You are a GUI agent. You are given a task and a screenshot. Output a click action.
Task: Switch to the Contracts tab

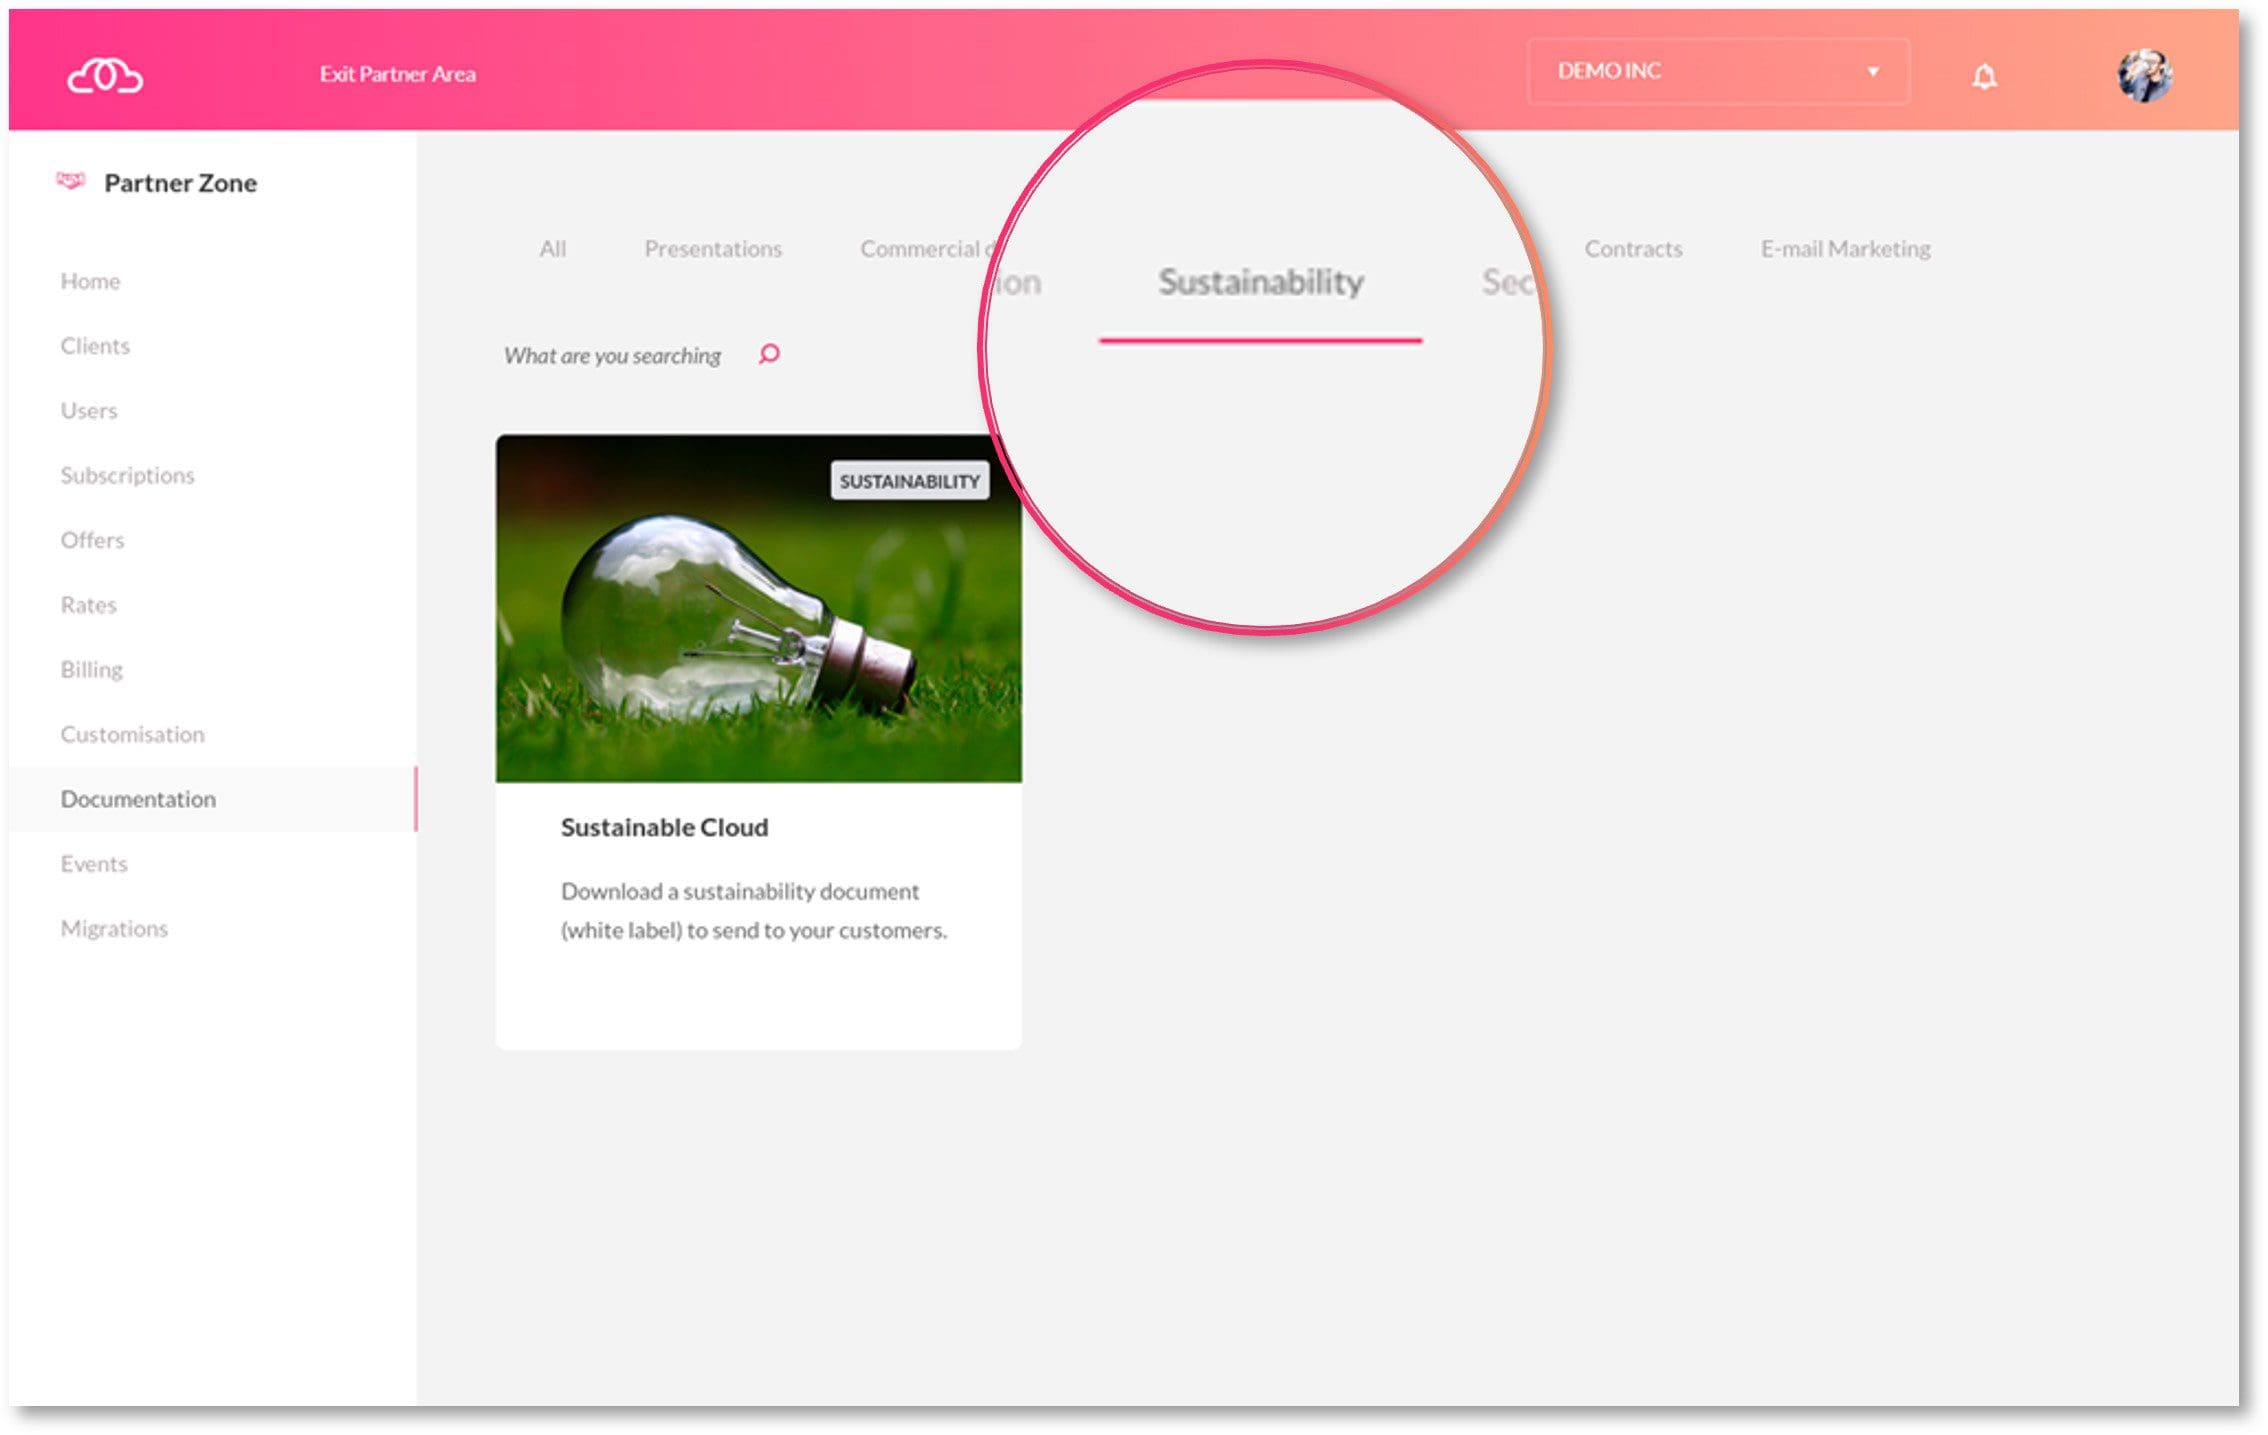[1633, 249]
